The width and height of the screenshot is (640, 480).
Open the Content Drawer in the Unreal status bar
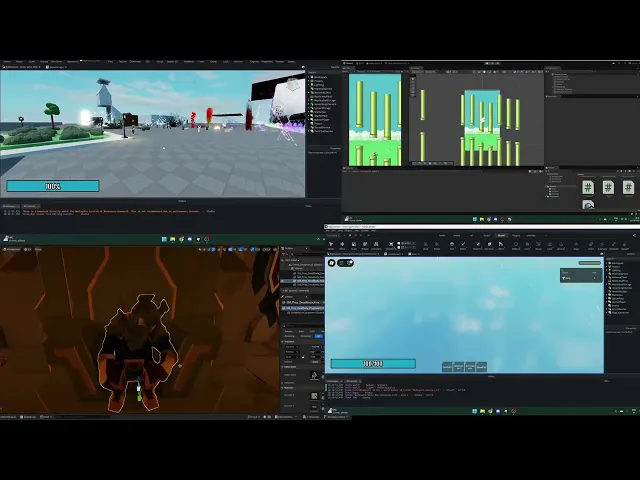pos(8,417)
